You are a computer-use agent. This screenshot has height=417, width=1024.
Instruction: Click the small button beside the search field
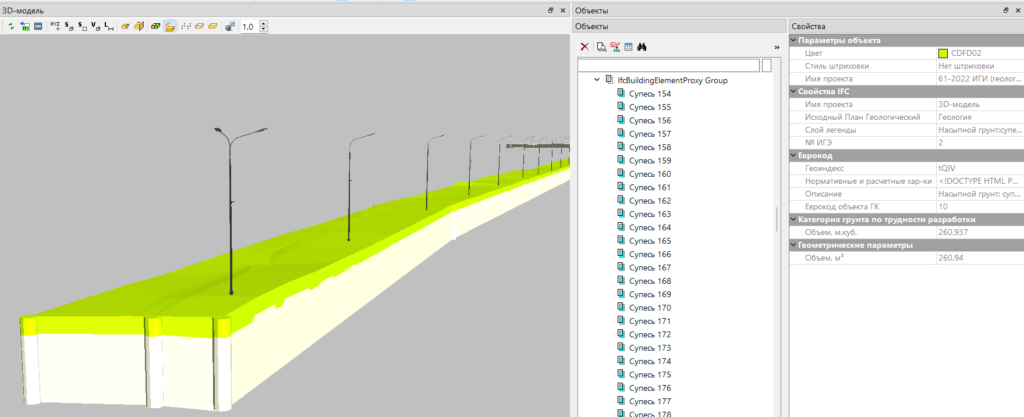pyautogui.click(x=767, y=65)
